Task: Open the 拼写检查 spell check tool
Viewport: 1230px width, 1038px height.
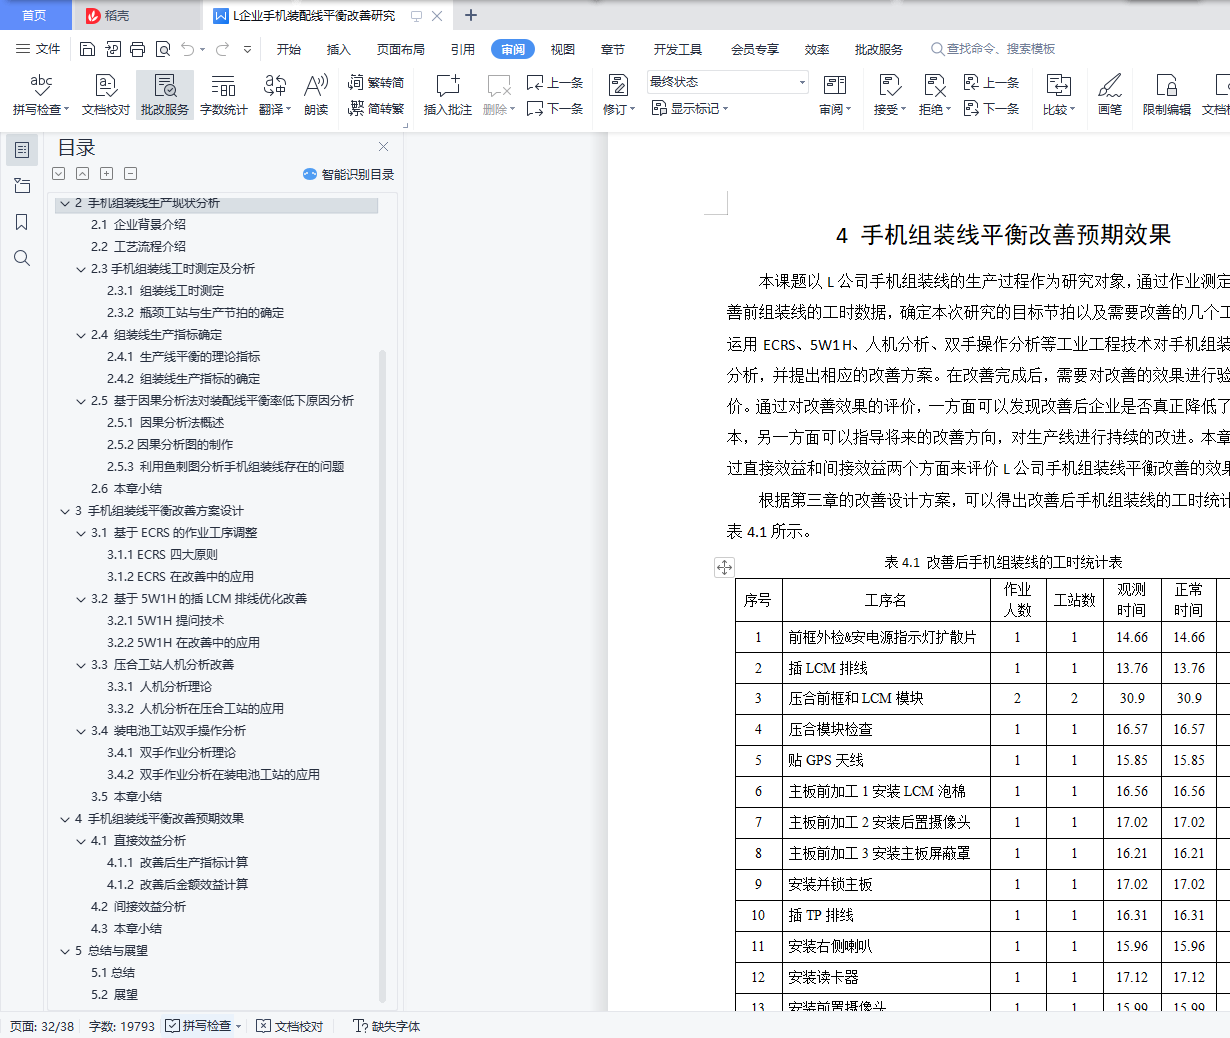Action: pos(41,95)
